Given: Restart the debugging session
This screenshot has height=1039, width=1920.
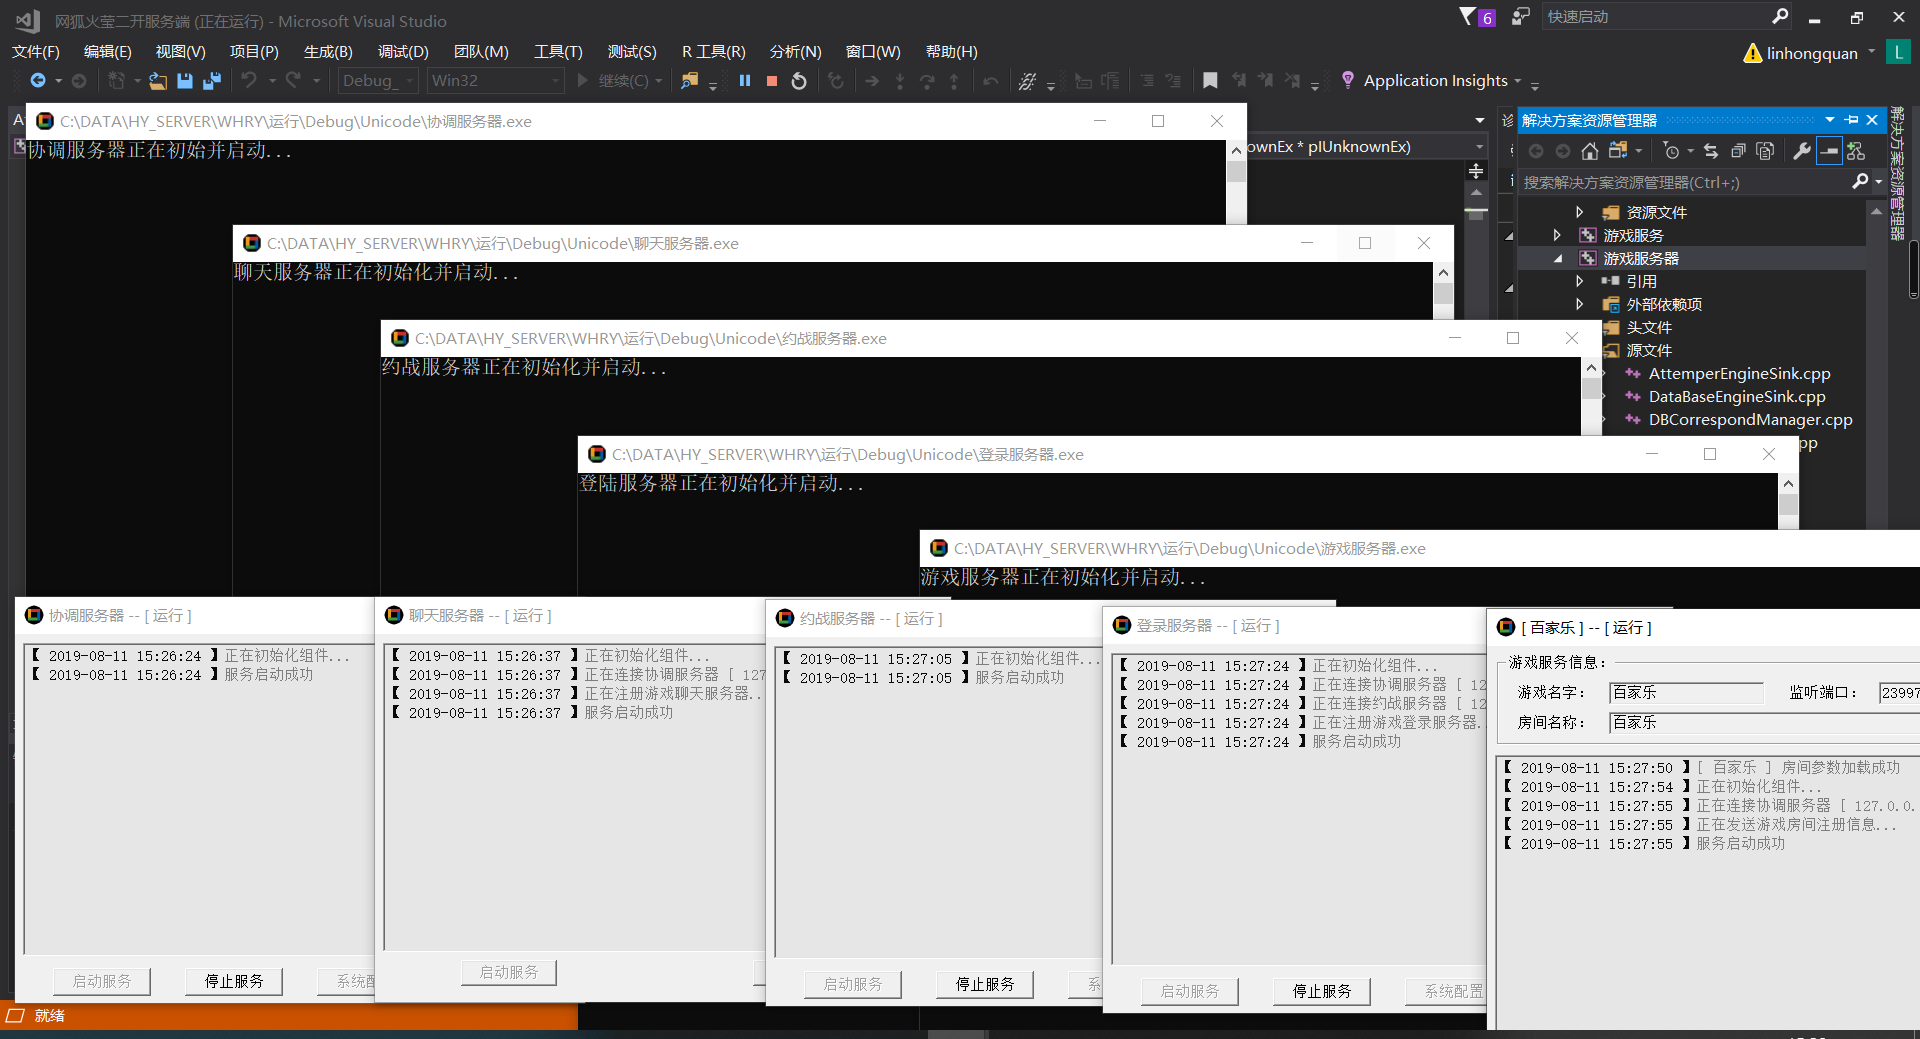Looking at the screenshot, I should pyautogui.click(x=799, y=81).
